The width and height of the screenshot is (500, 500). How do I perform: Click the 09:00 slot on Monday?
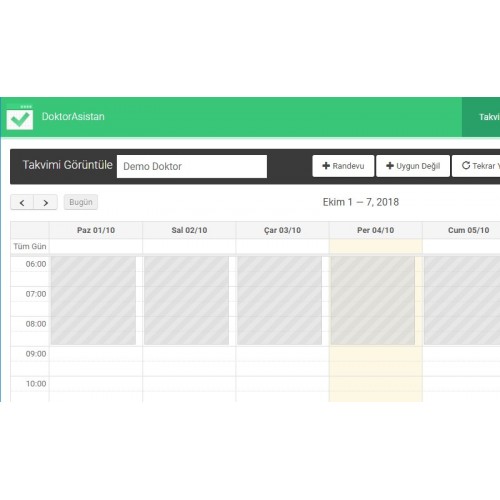click(96, 354)
